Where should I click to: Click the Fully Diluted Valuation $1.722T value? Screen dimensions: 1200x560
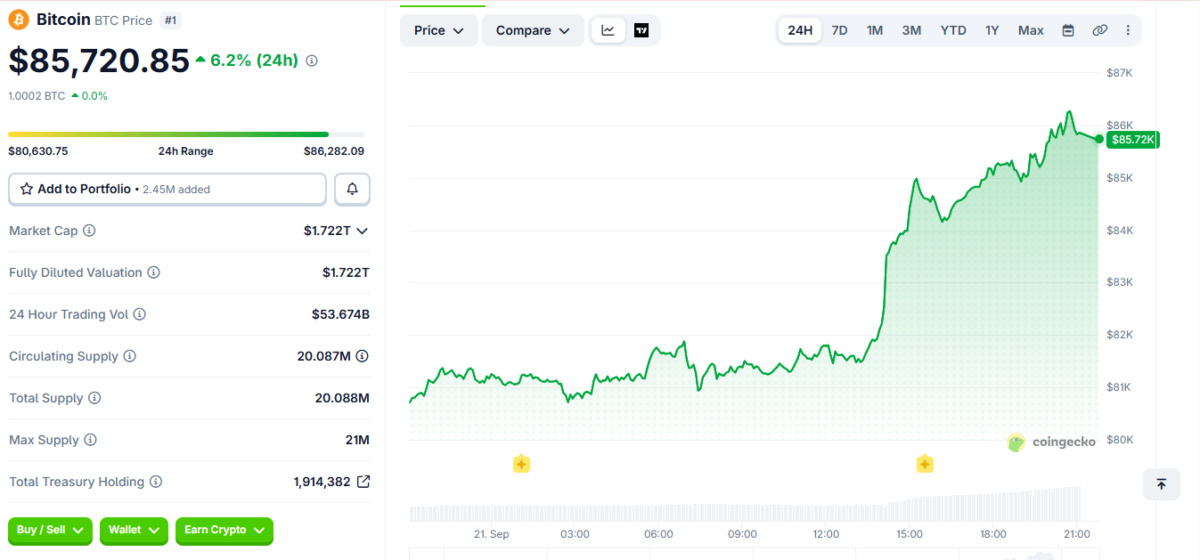346,273
